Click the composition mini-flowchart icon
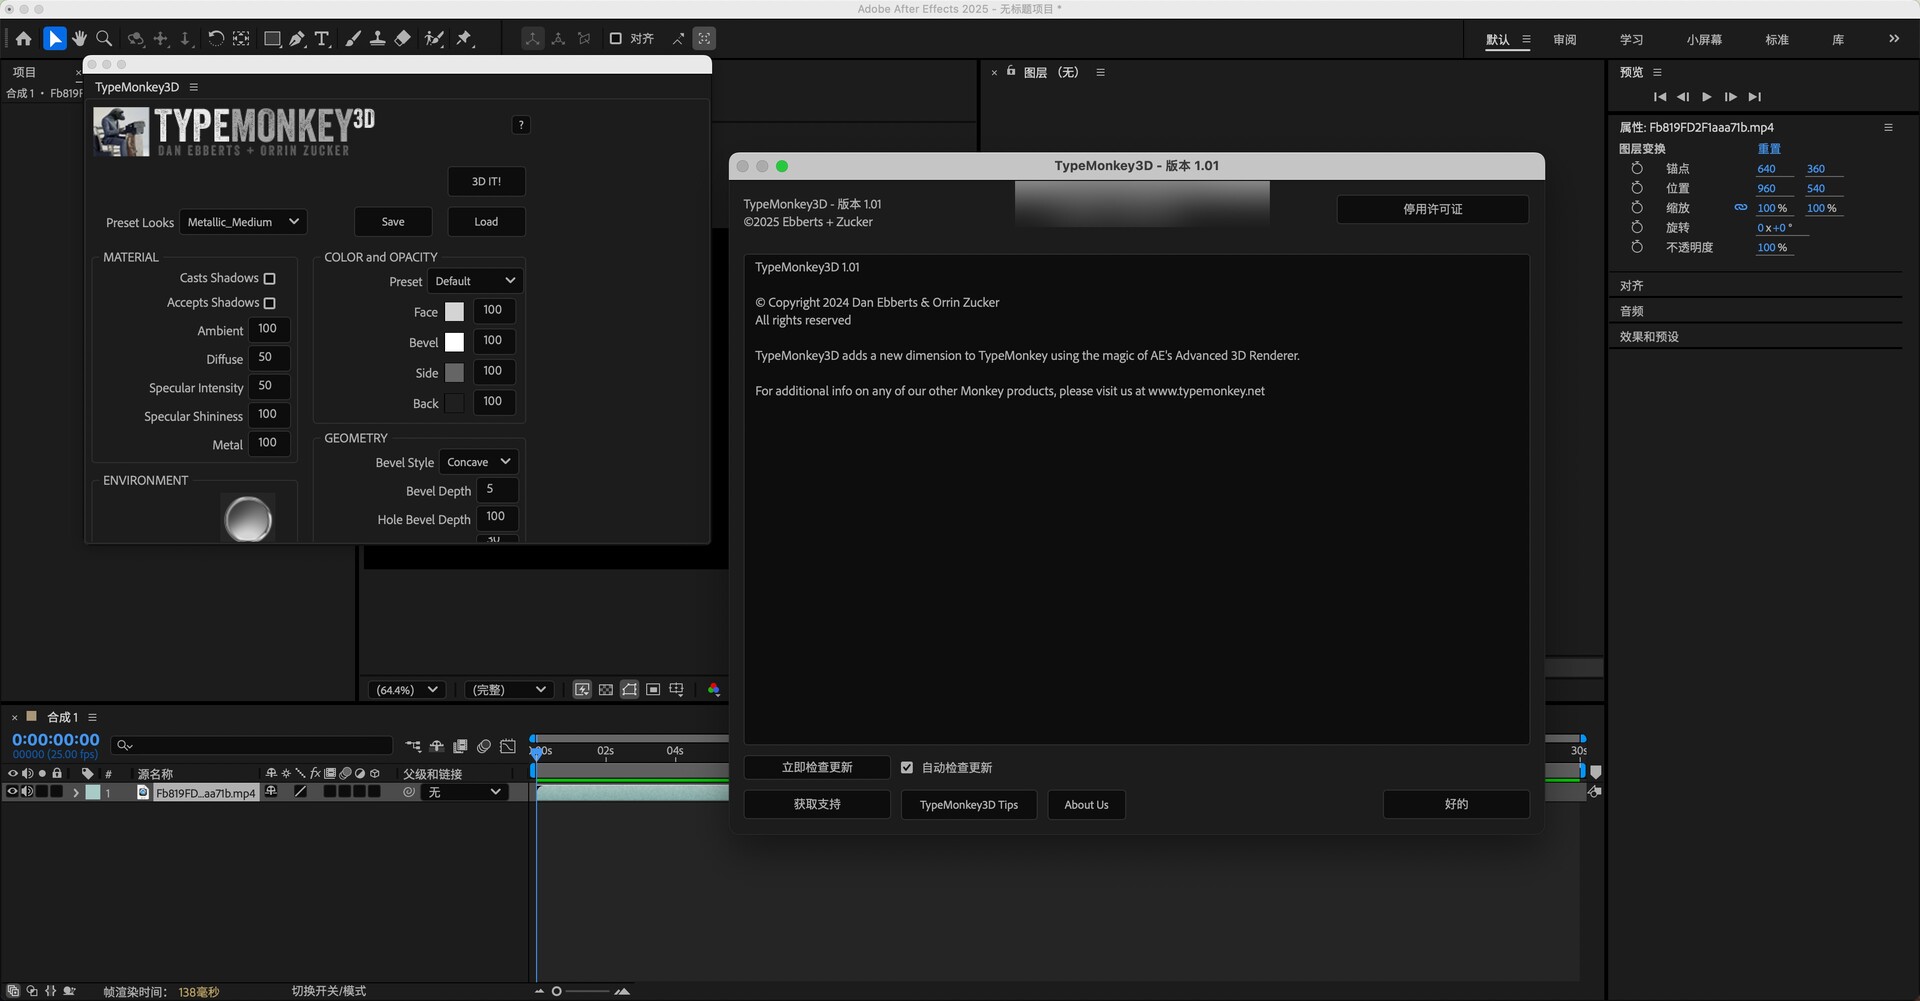The width and height of the screenshot is (1920, 1001). click(x=413, y=746)
